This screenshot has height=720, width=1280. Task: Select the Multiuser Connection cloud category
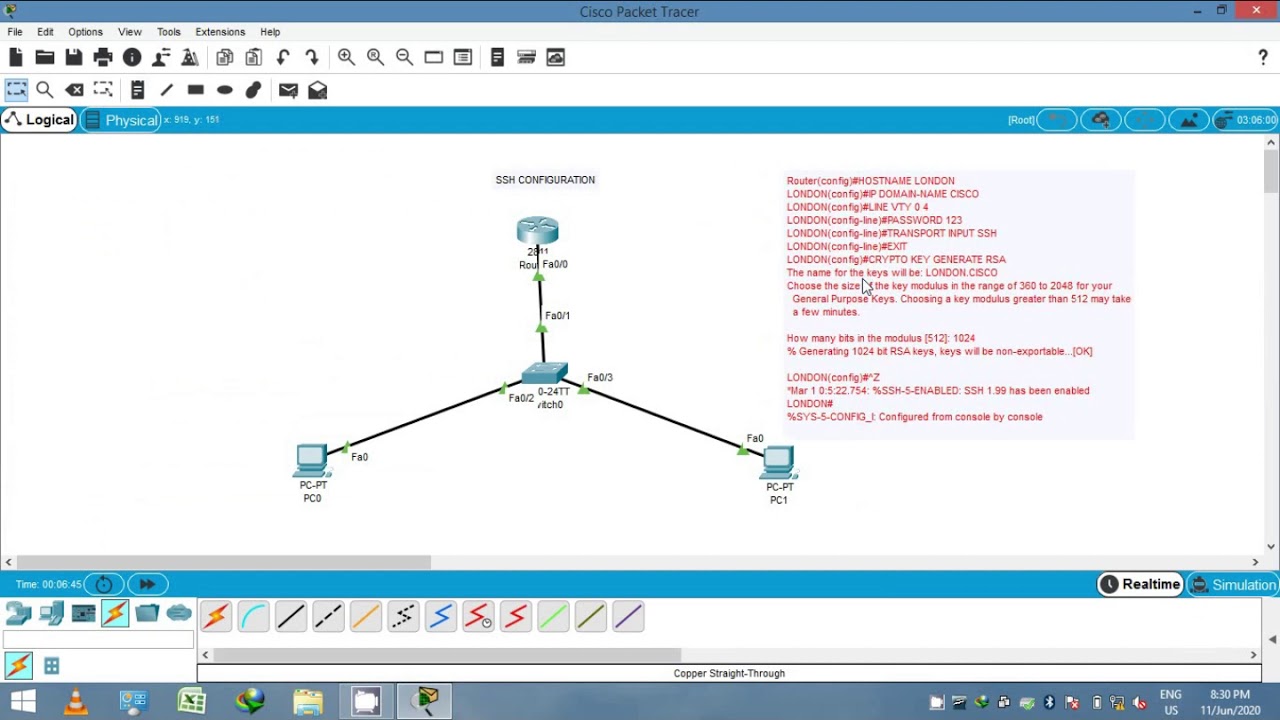(x=179, y=613)
